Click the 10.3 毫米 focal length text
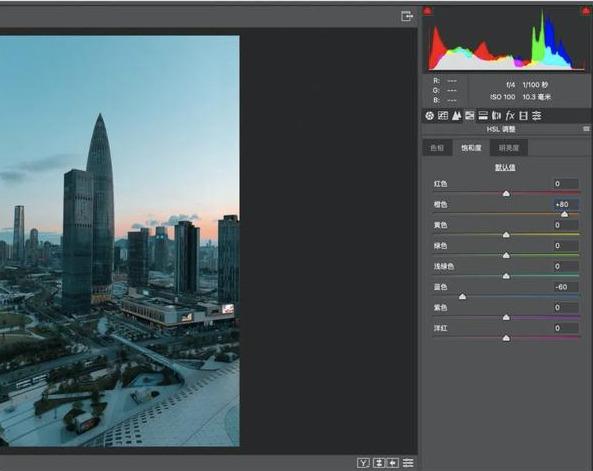The width and height of the screenshot is (593, 471). pos(537,97)
